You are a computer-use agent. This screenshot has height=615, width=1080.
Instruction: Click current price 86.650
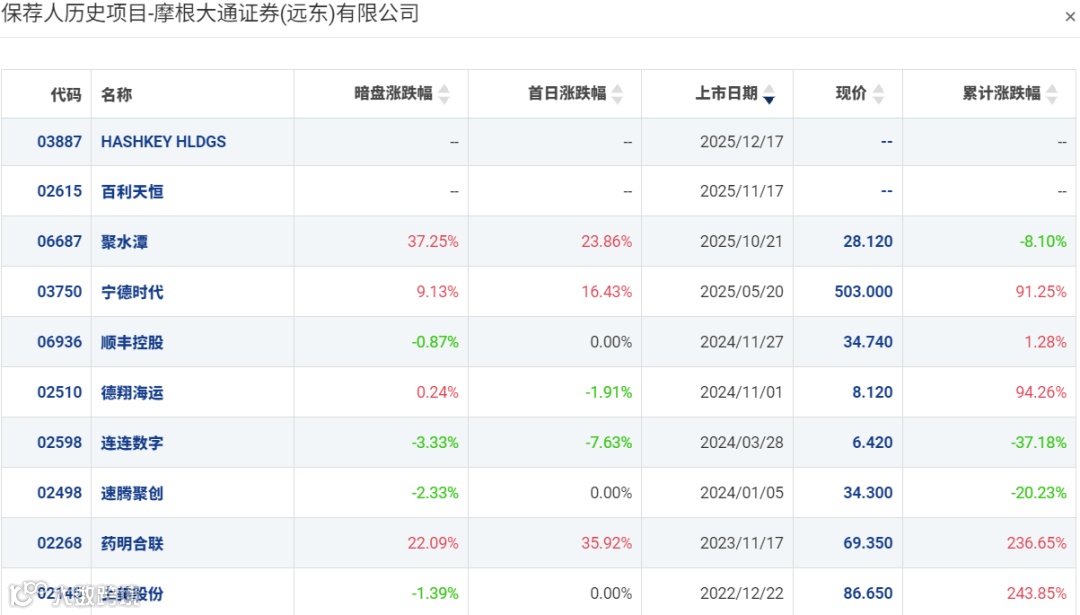(868, 594)
